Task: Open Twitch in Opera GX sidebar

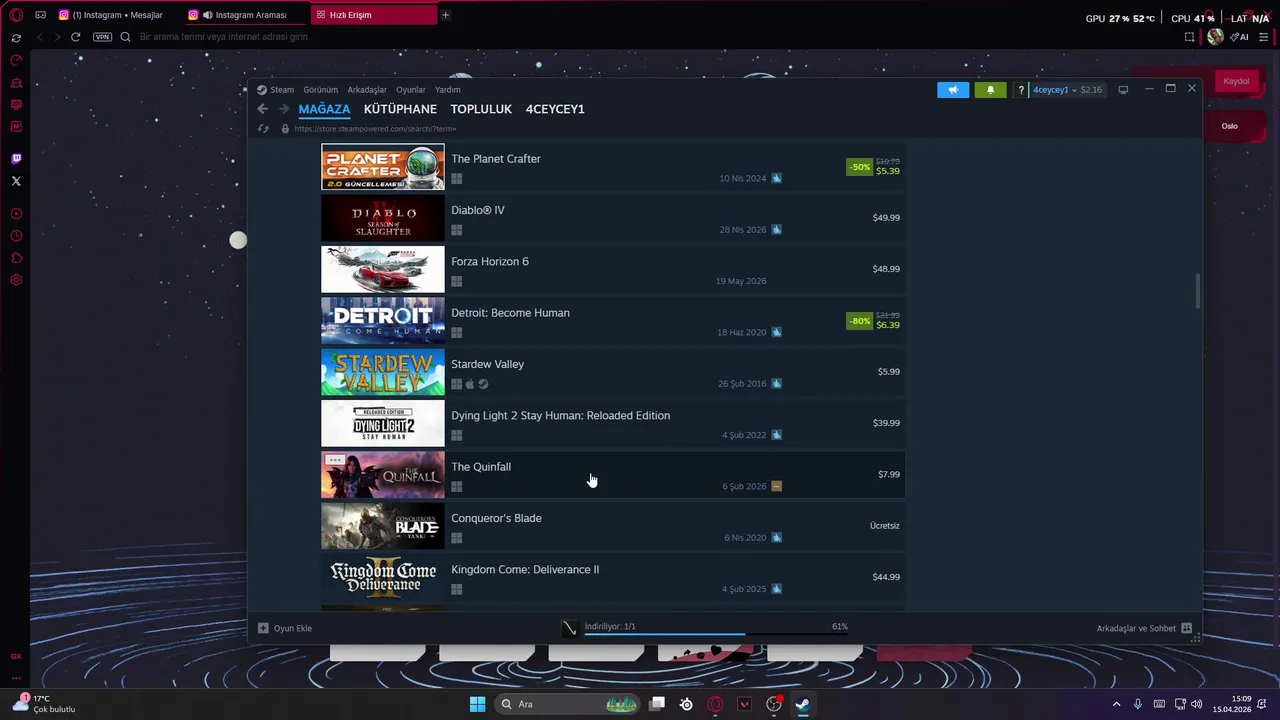Action: point(16,159)
